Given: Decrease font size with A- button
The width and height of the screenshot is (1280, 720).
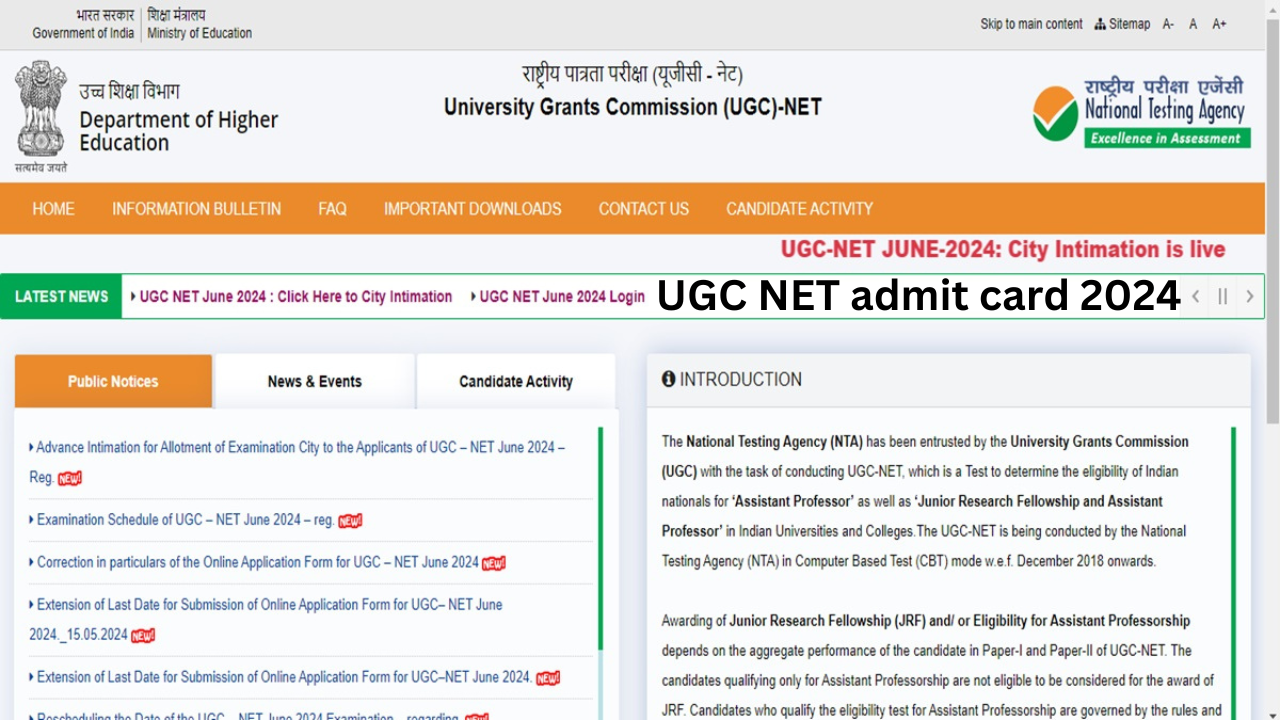Looking at the screenshot, I should 1168,24.
